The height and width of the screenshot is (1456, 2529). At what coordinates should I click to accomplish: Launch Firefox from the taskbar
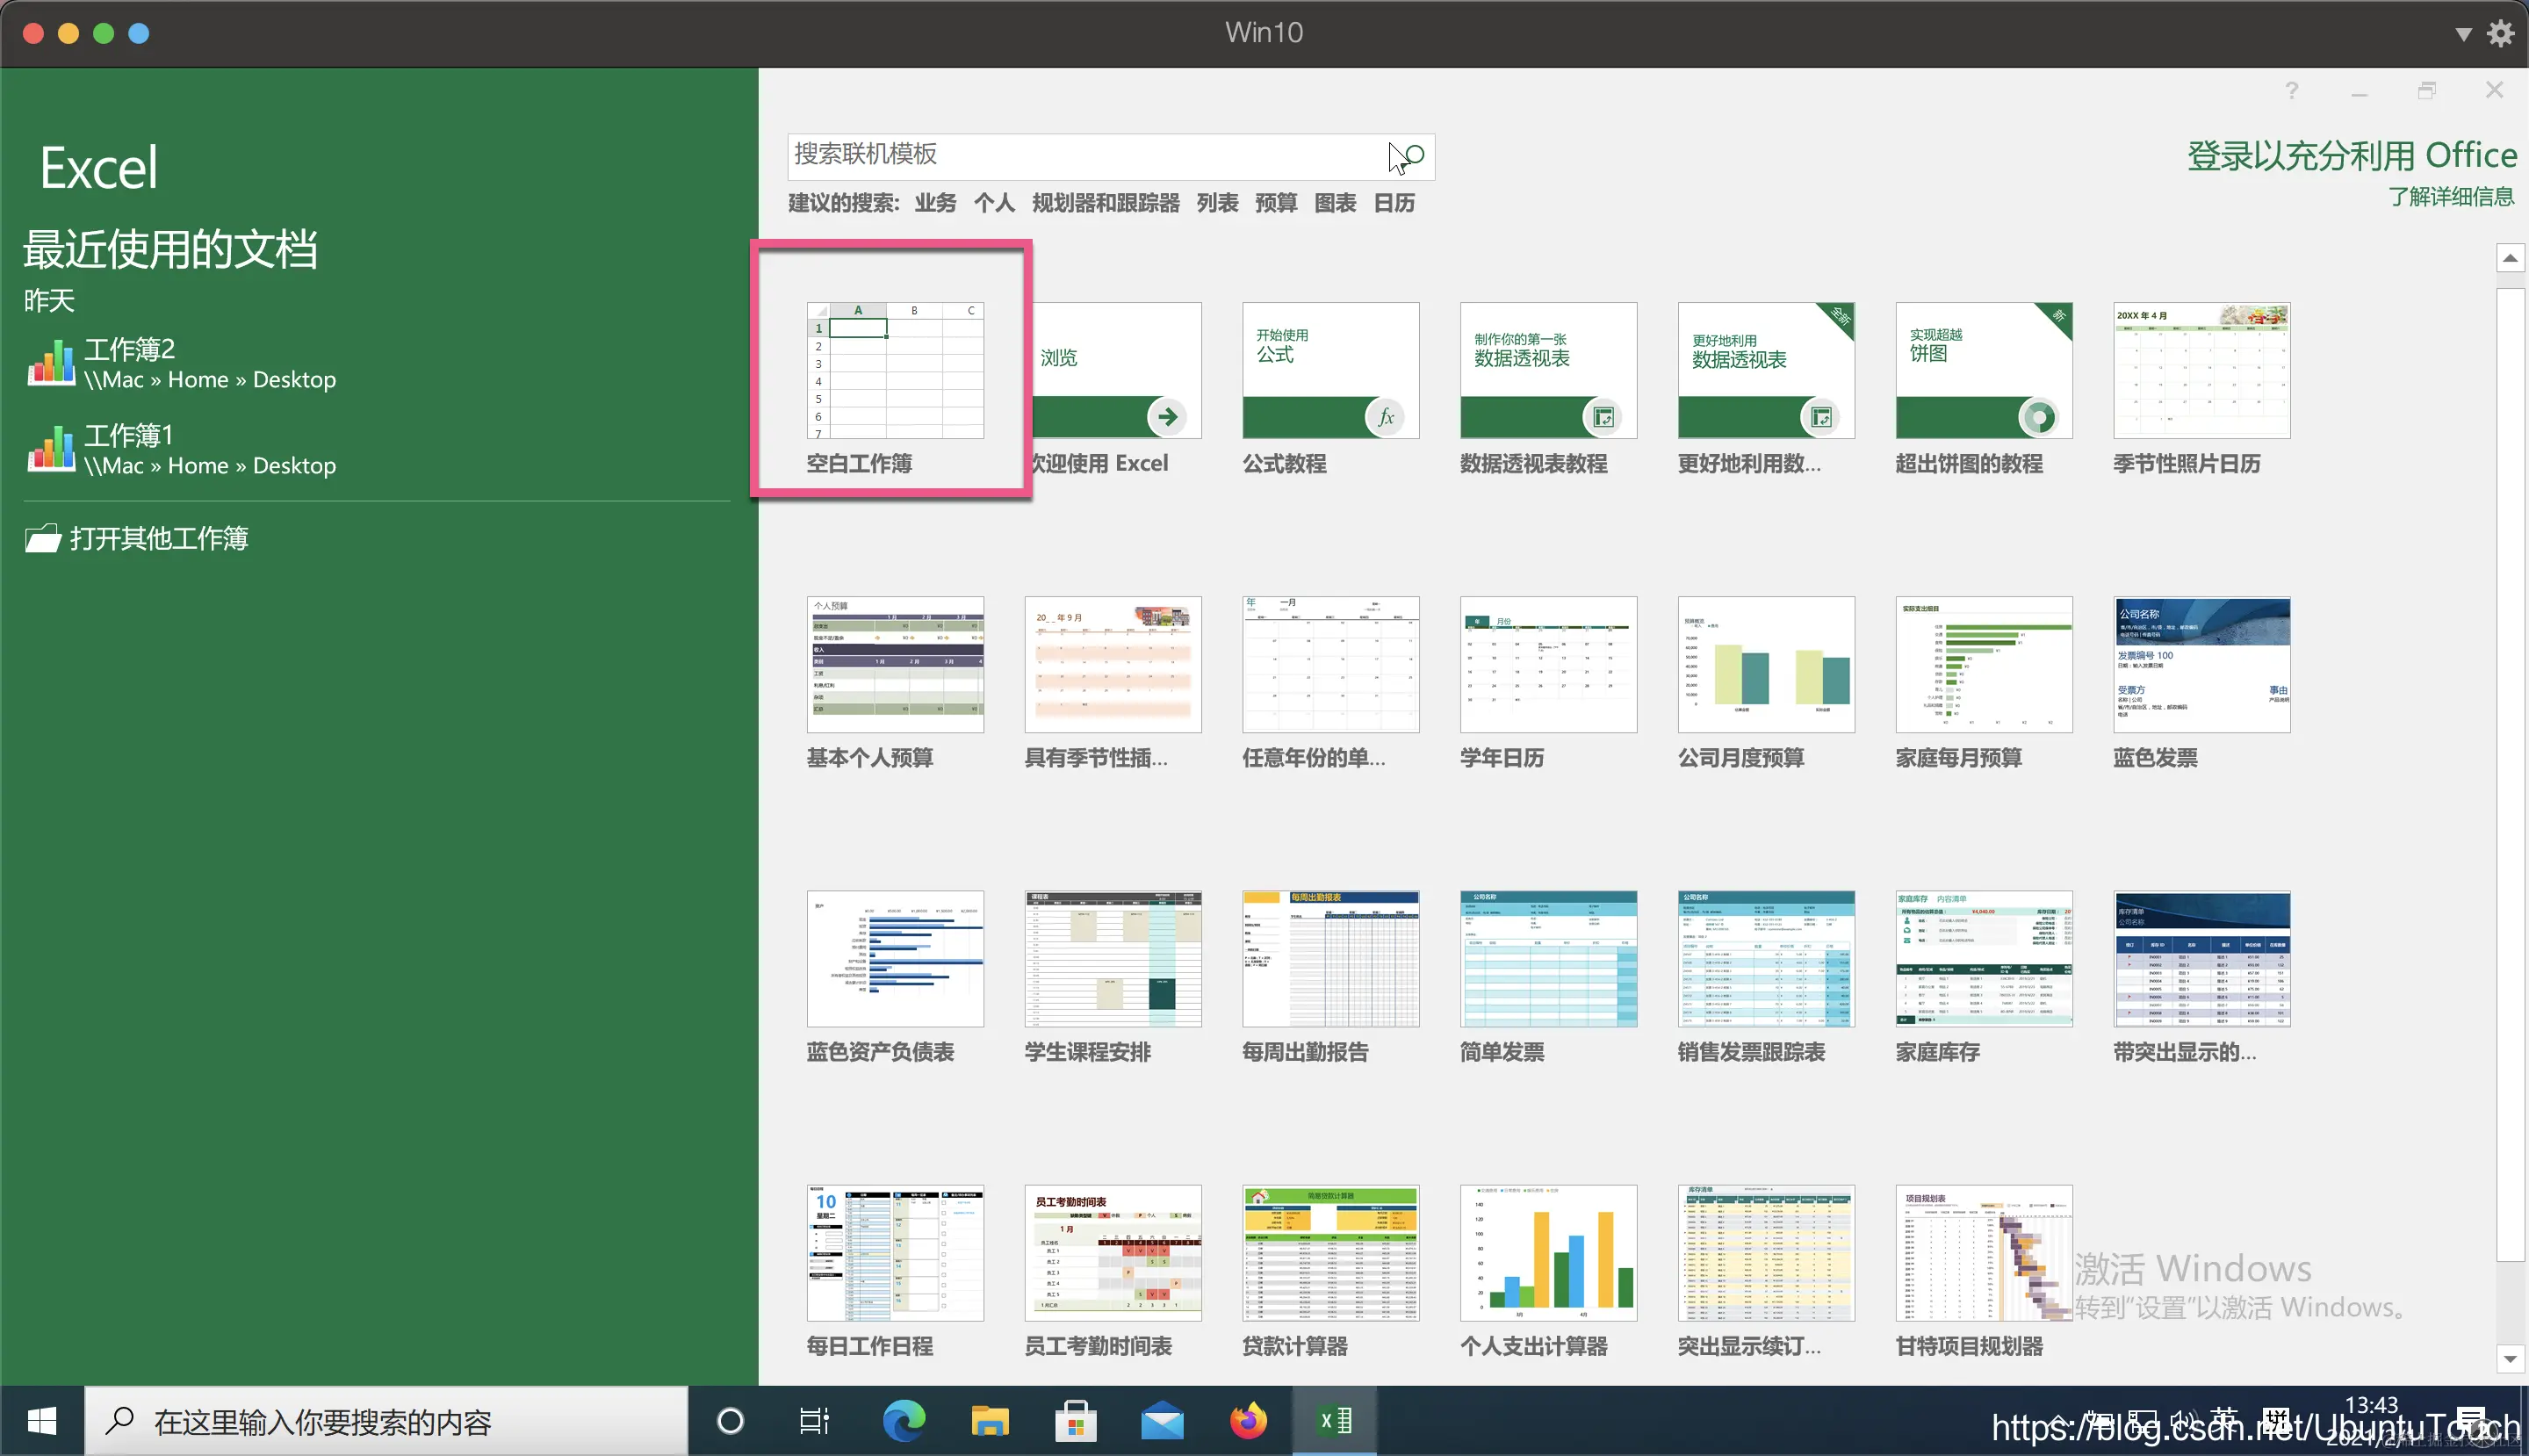pos(1248,1421)
